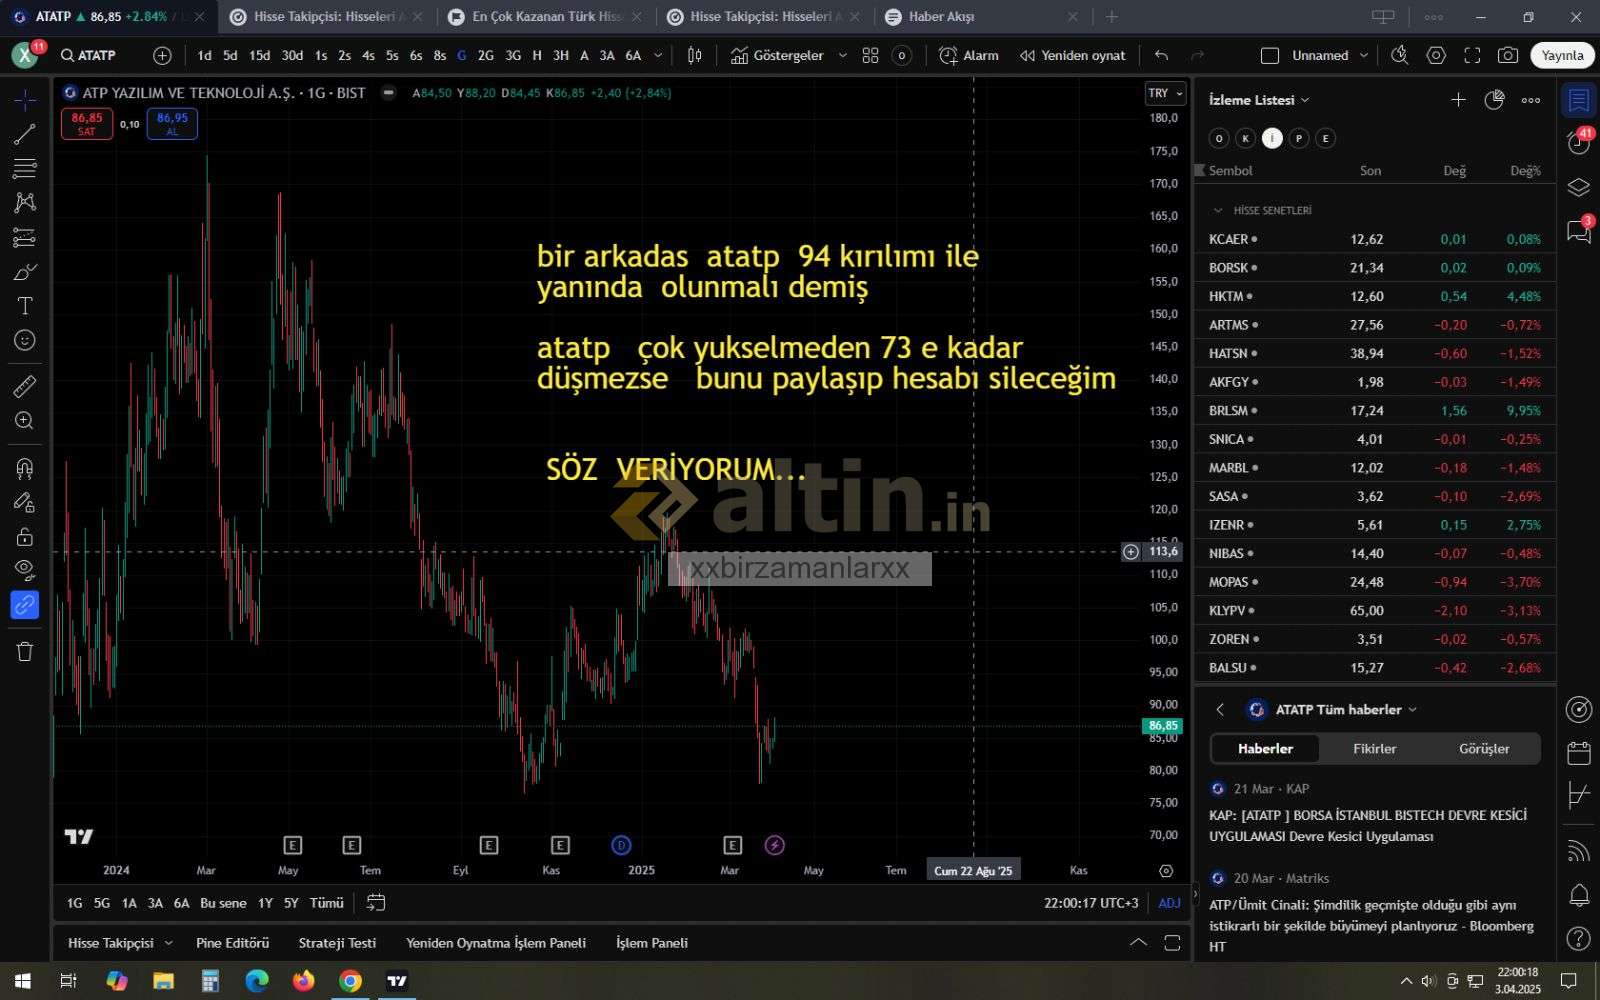Expand the Hisse Takipçisi panel dropdown
Screen dimensions: 1600x1000
coord(168,943)
